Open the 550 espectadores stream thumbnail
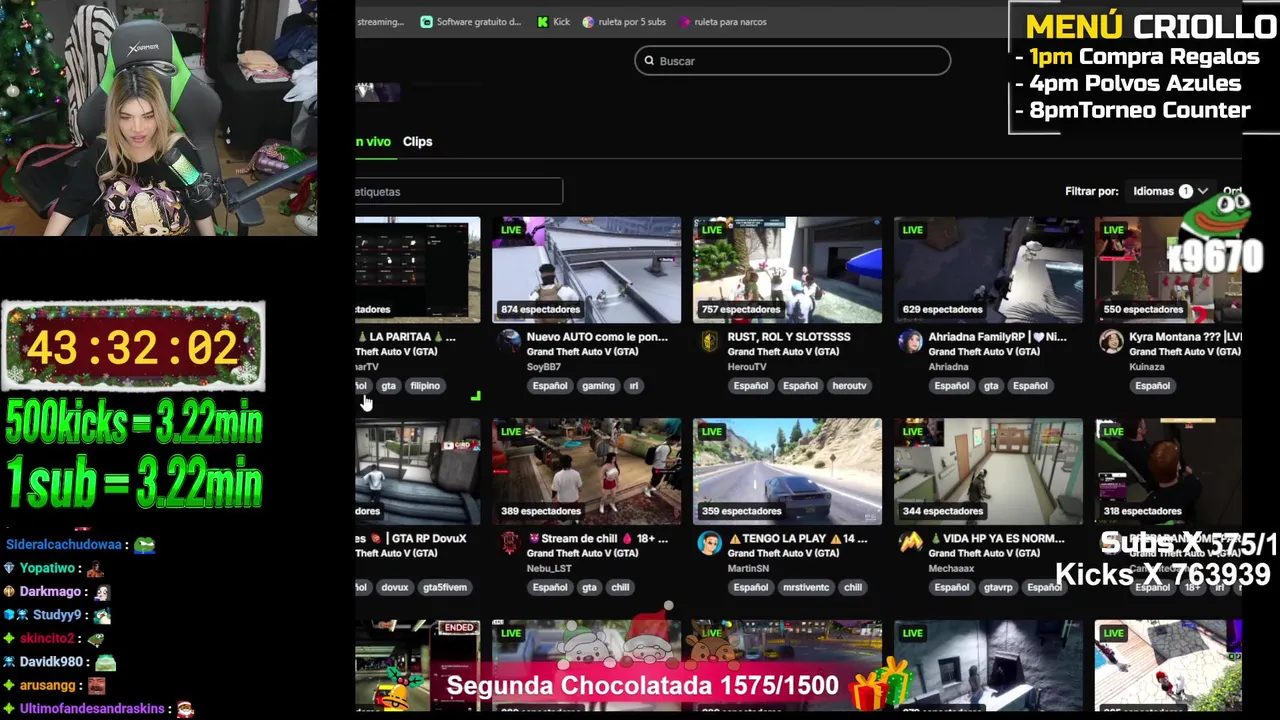1280x720 pixels. pos(1168,270)
